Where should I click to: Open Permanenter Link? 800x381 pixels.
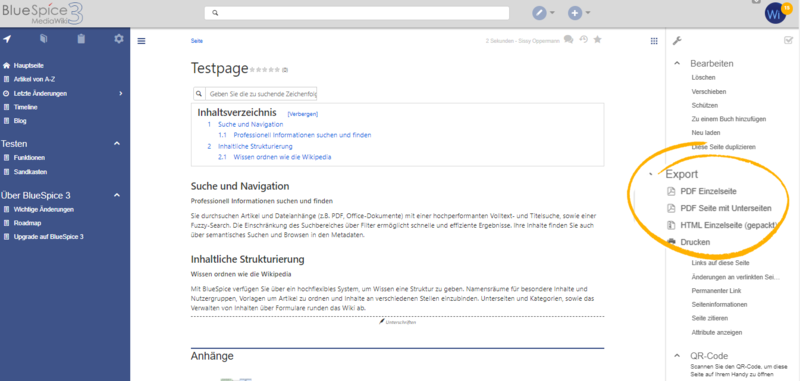[716, 291]
